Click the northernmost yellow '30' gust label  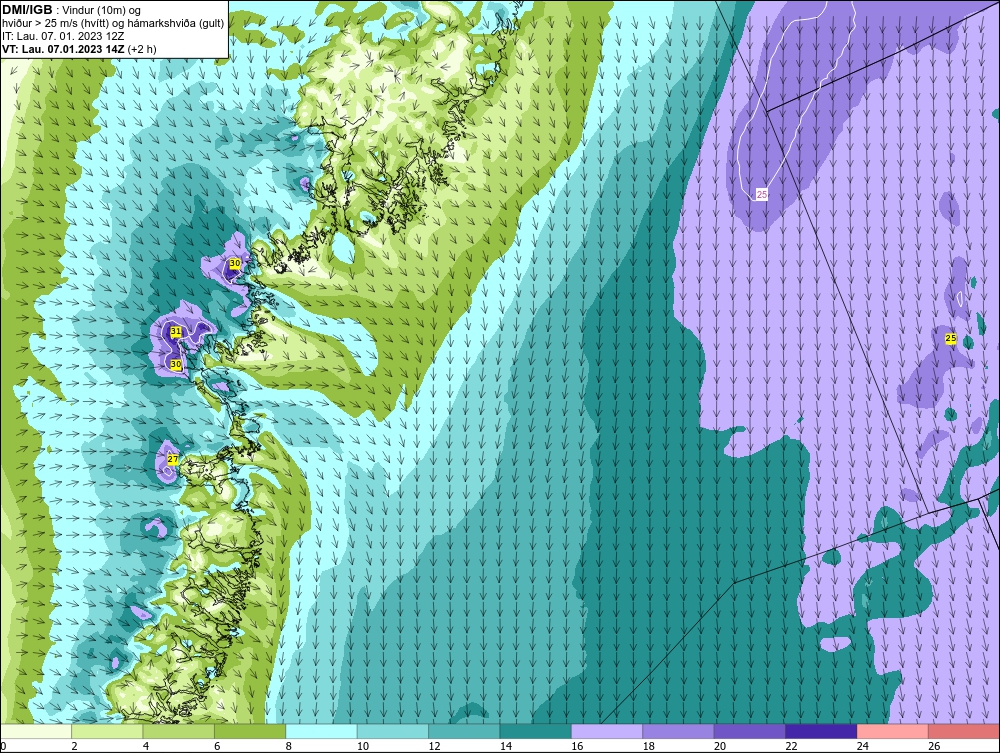(235, 263)
